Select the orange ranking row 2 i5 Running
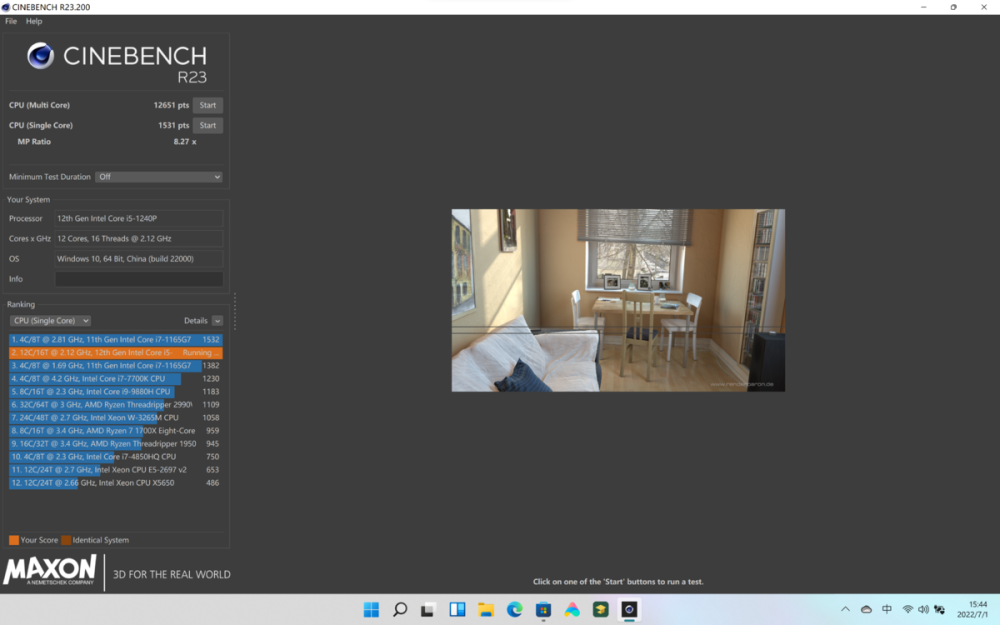This screenshot has height=625, width=1000. (x=115, y=353)
